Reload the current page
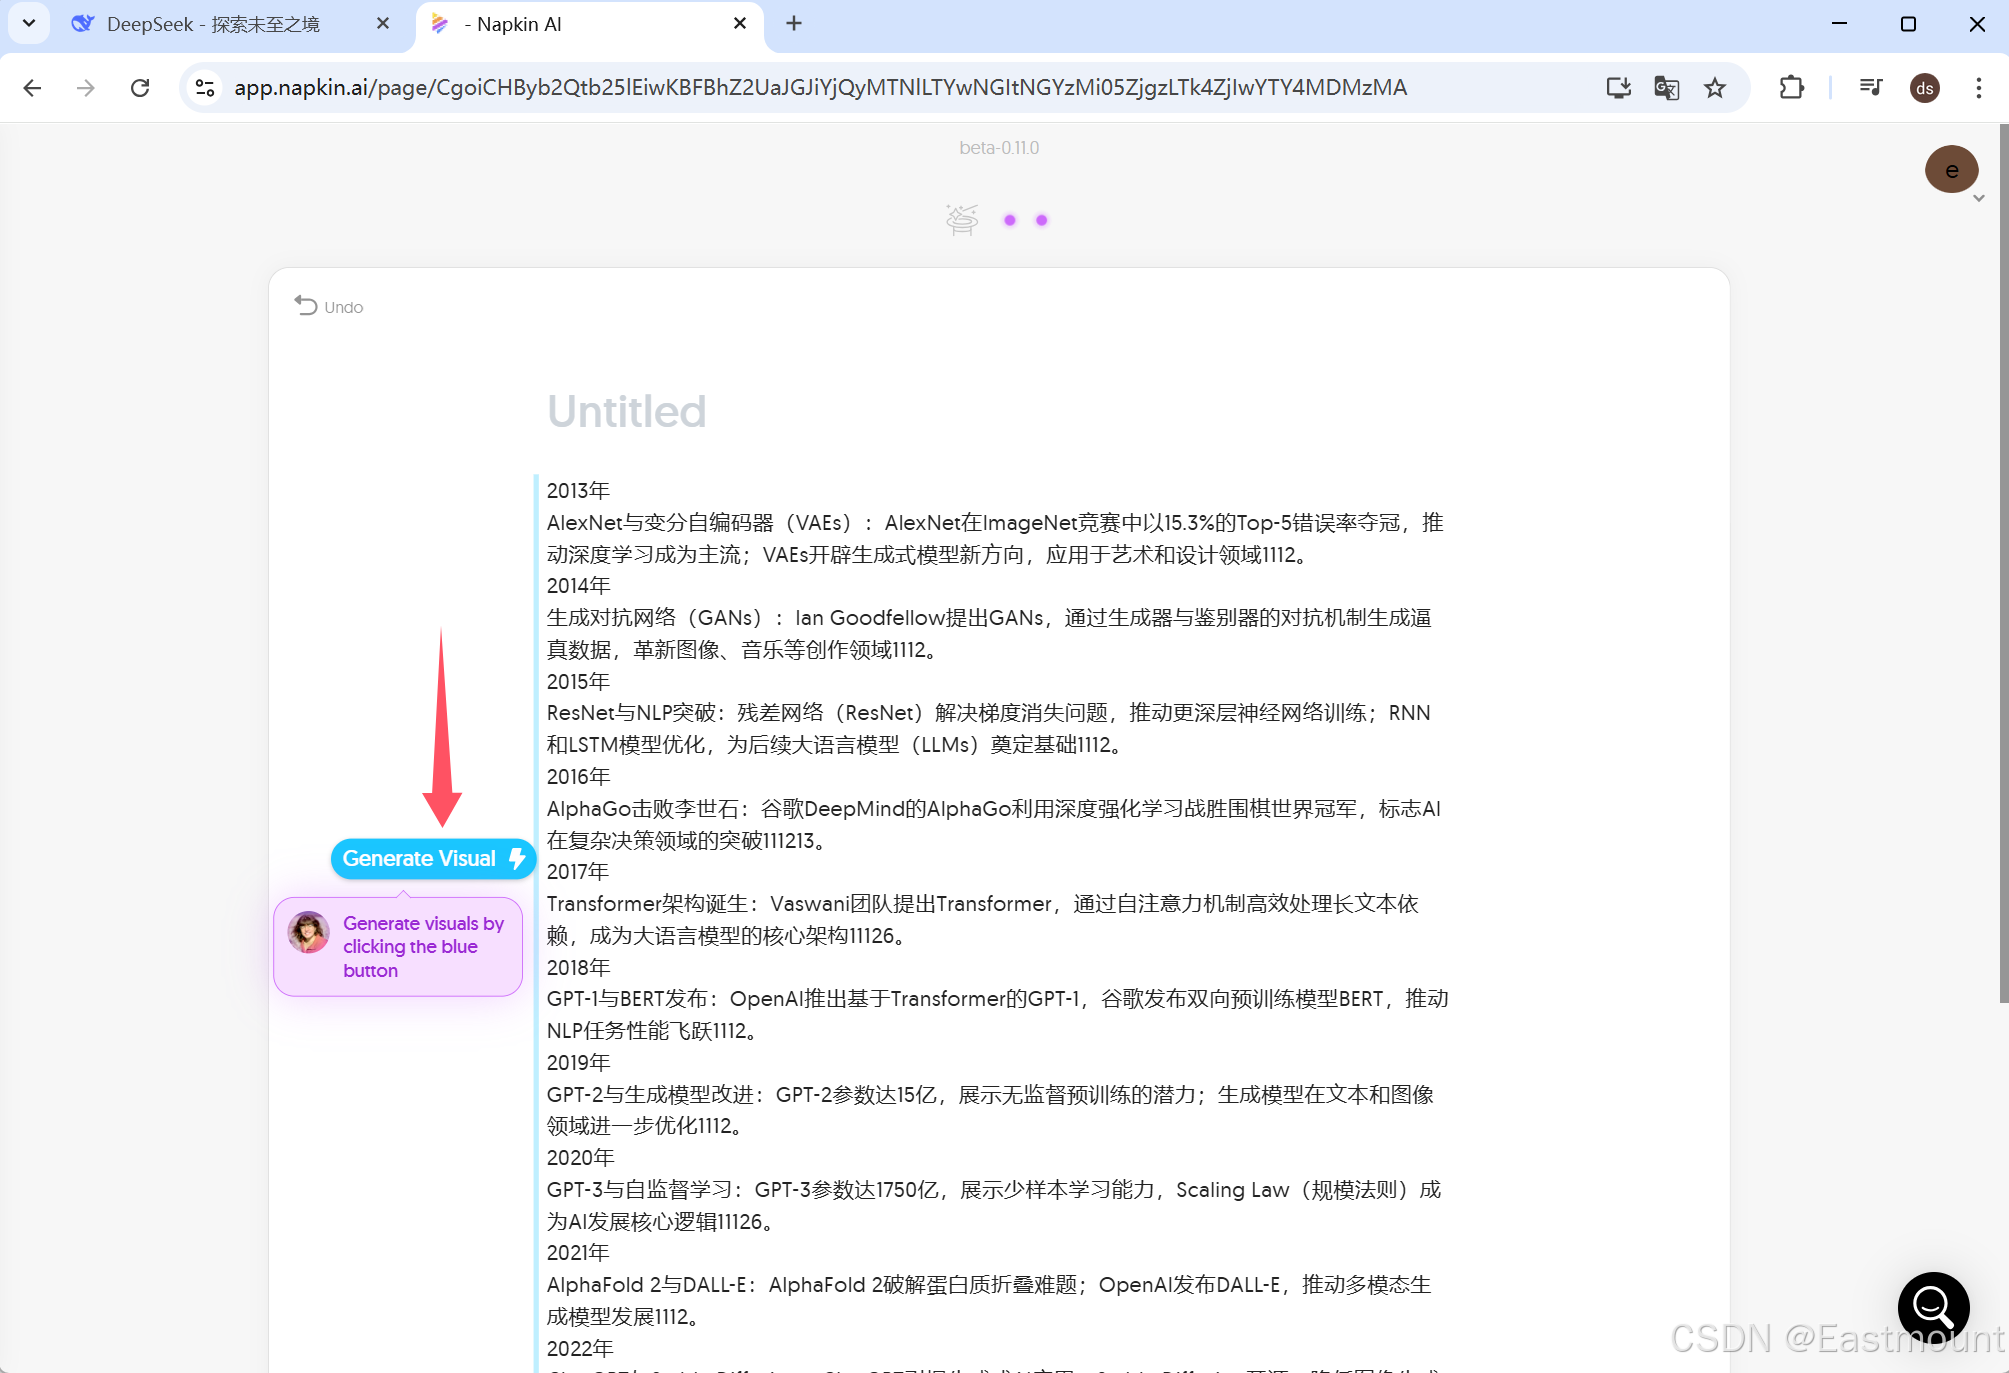 pos(140,88)
